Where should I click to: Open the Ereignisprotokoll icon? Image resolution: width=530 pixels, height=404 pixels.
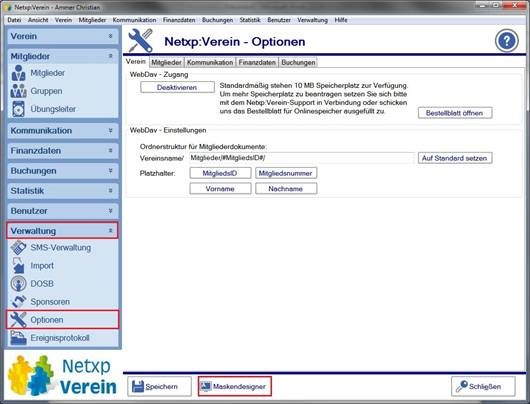point(18,338)
